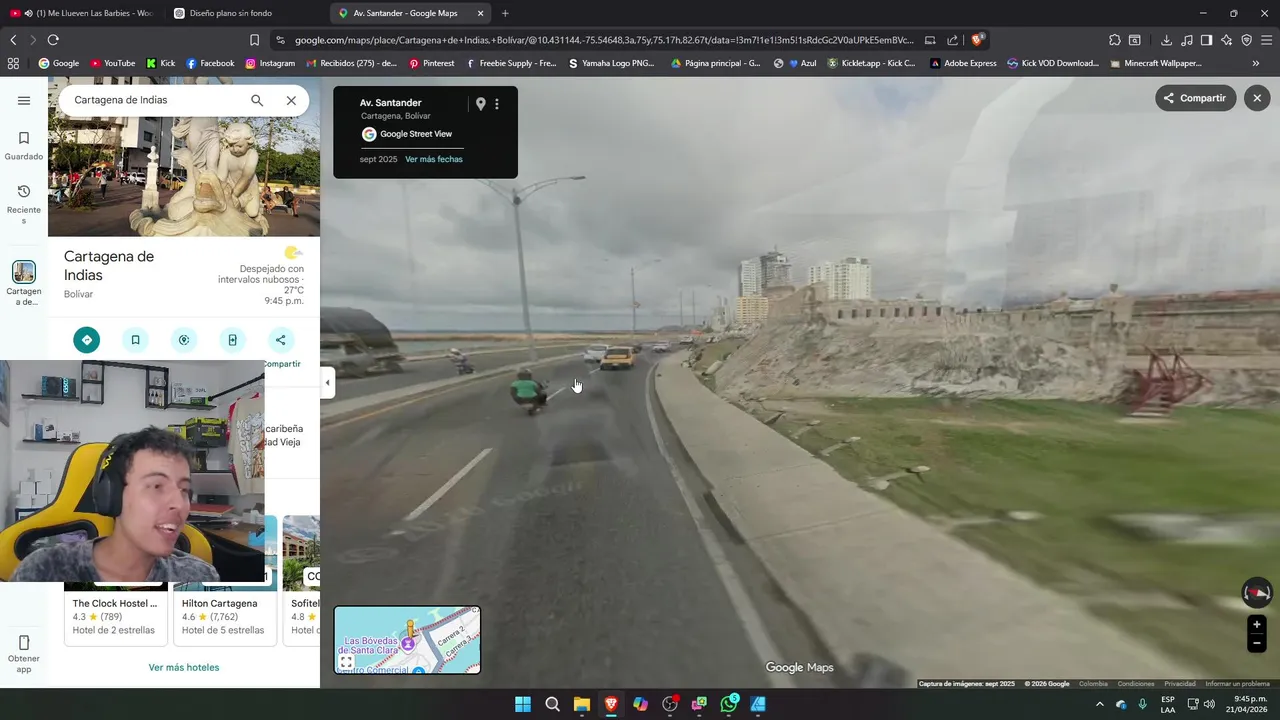Open browser main menu
Screen dimensions: 1280x720
(x=1267, y=40)
